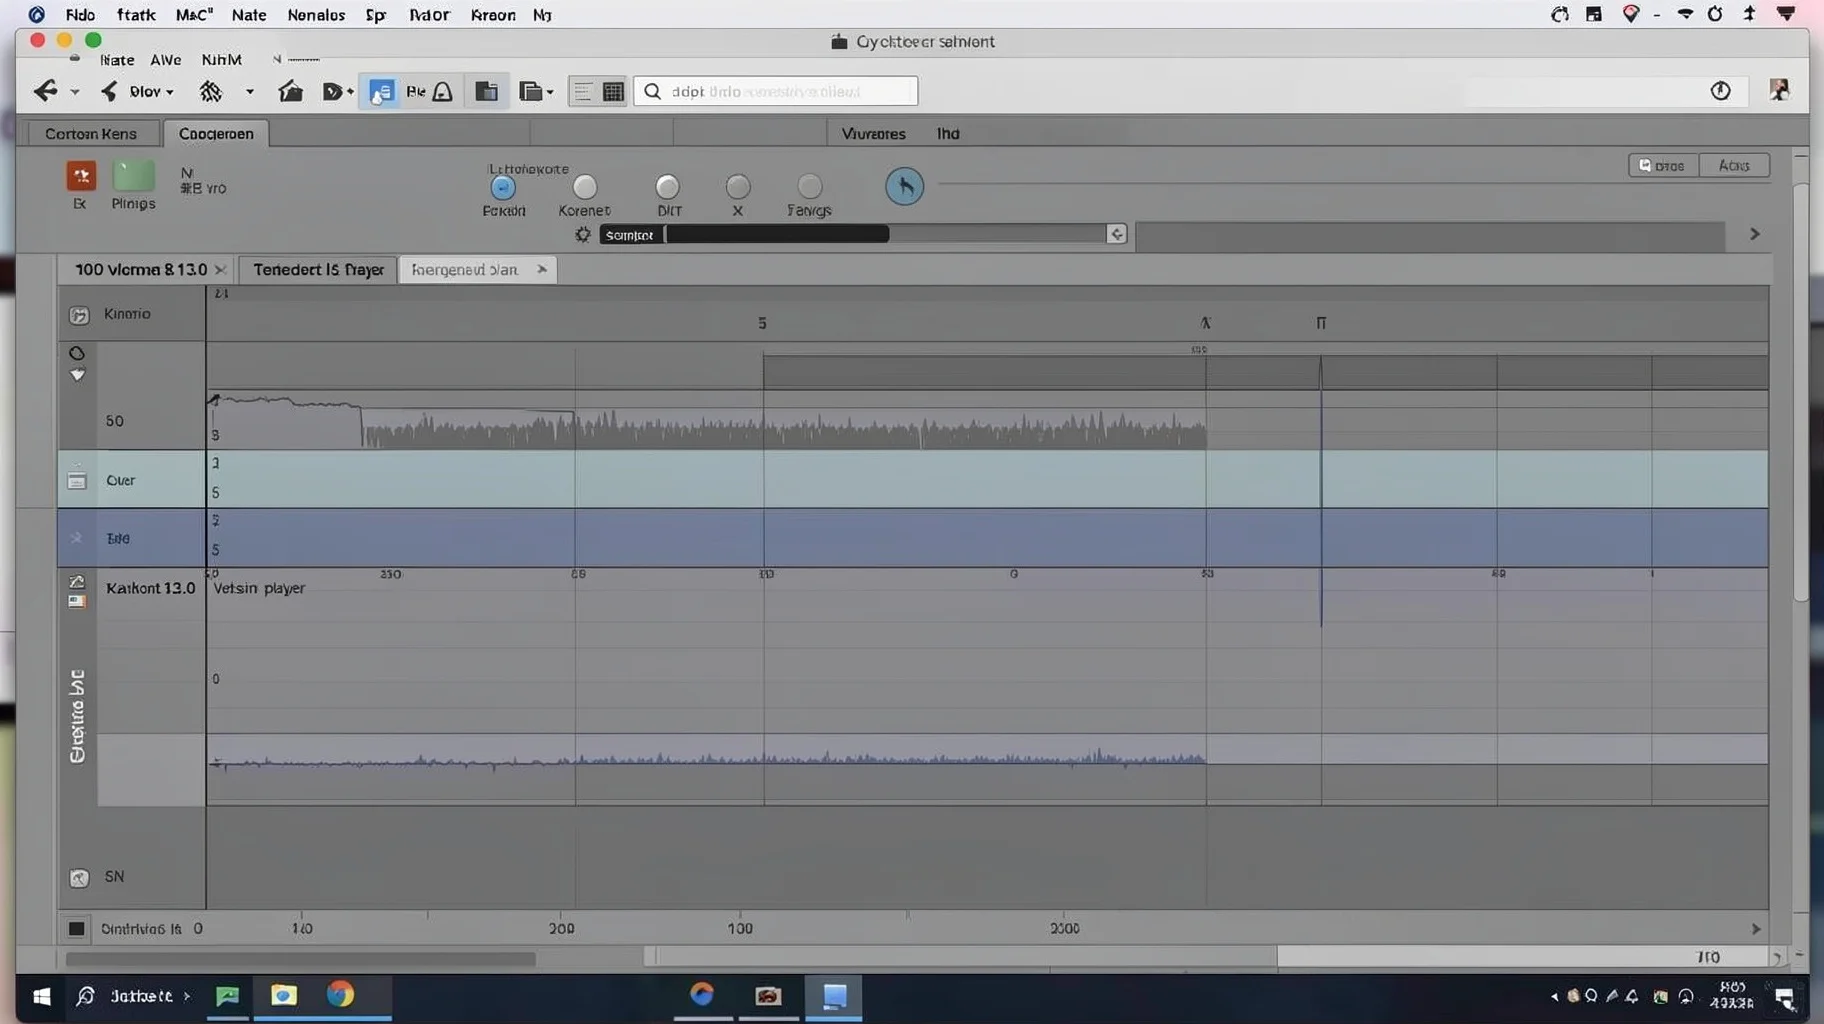The height and width of the screenshot is (1024, 1824).
Task: Select the Fokton radio button
Action: [502, 187]
